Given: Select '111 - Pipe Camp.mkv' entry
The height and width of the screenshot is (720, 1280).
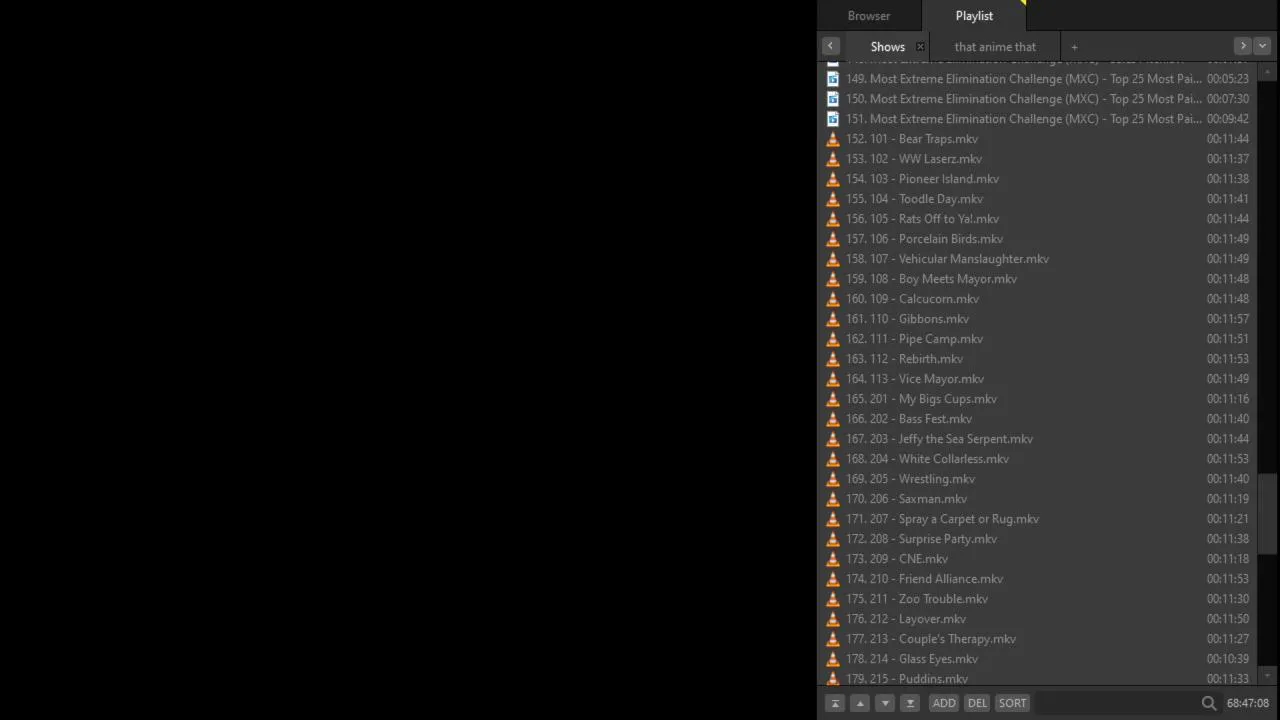Looking at the screenshot, I should click(x=1037, y=339).
